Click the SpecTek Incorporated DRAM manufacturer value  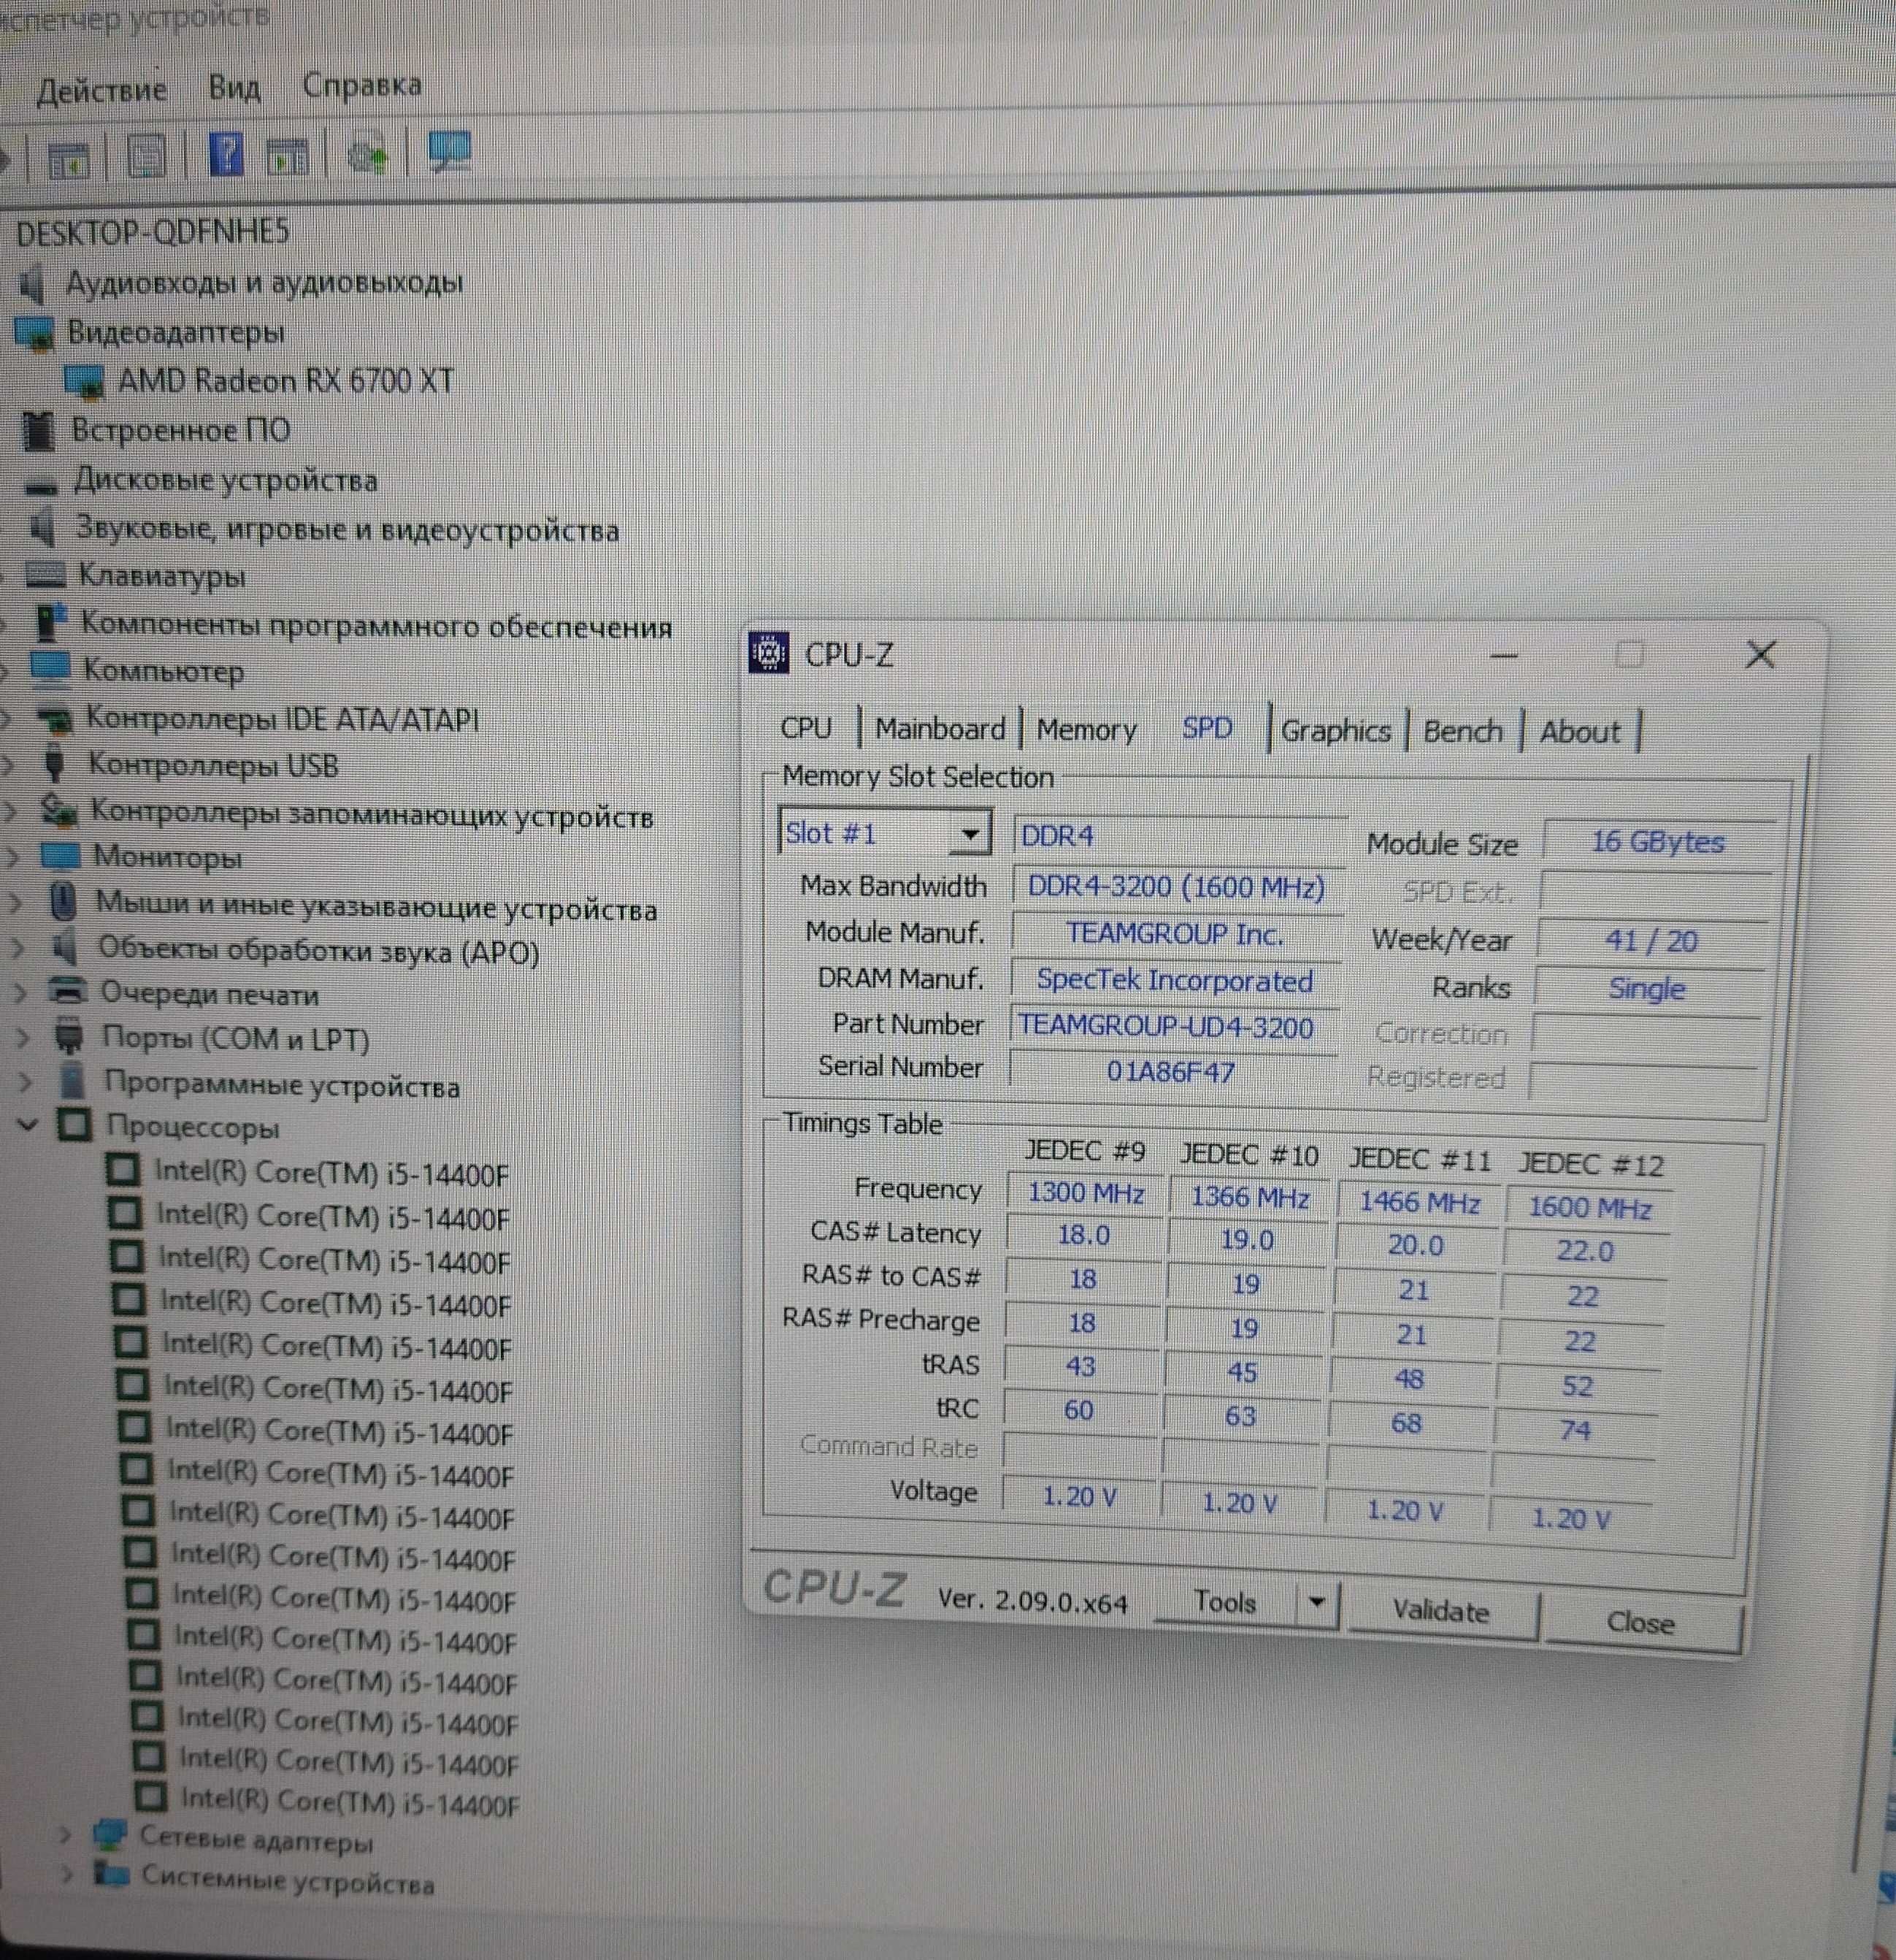(1174, 980)
